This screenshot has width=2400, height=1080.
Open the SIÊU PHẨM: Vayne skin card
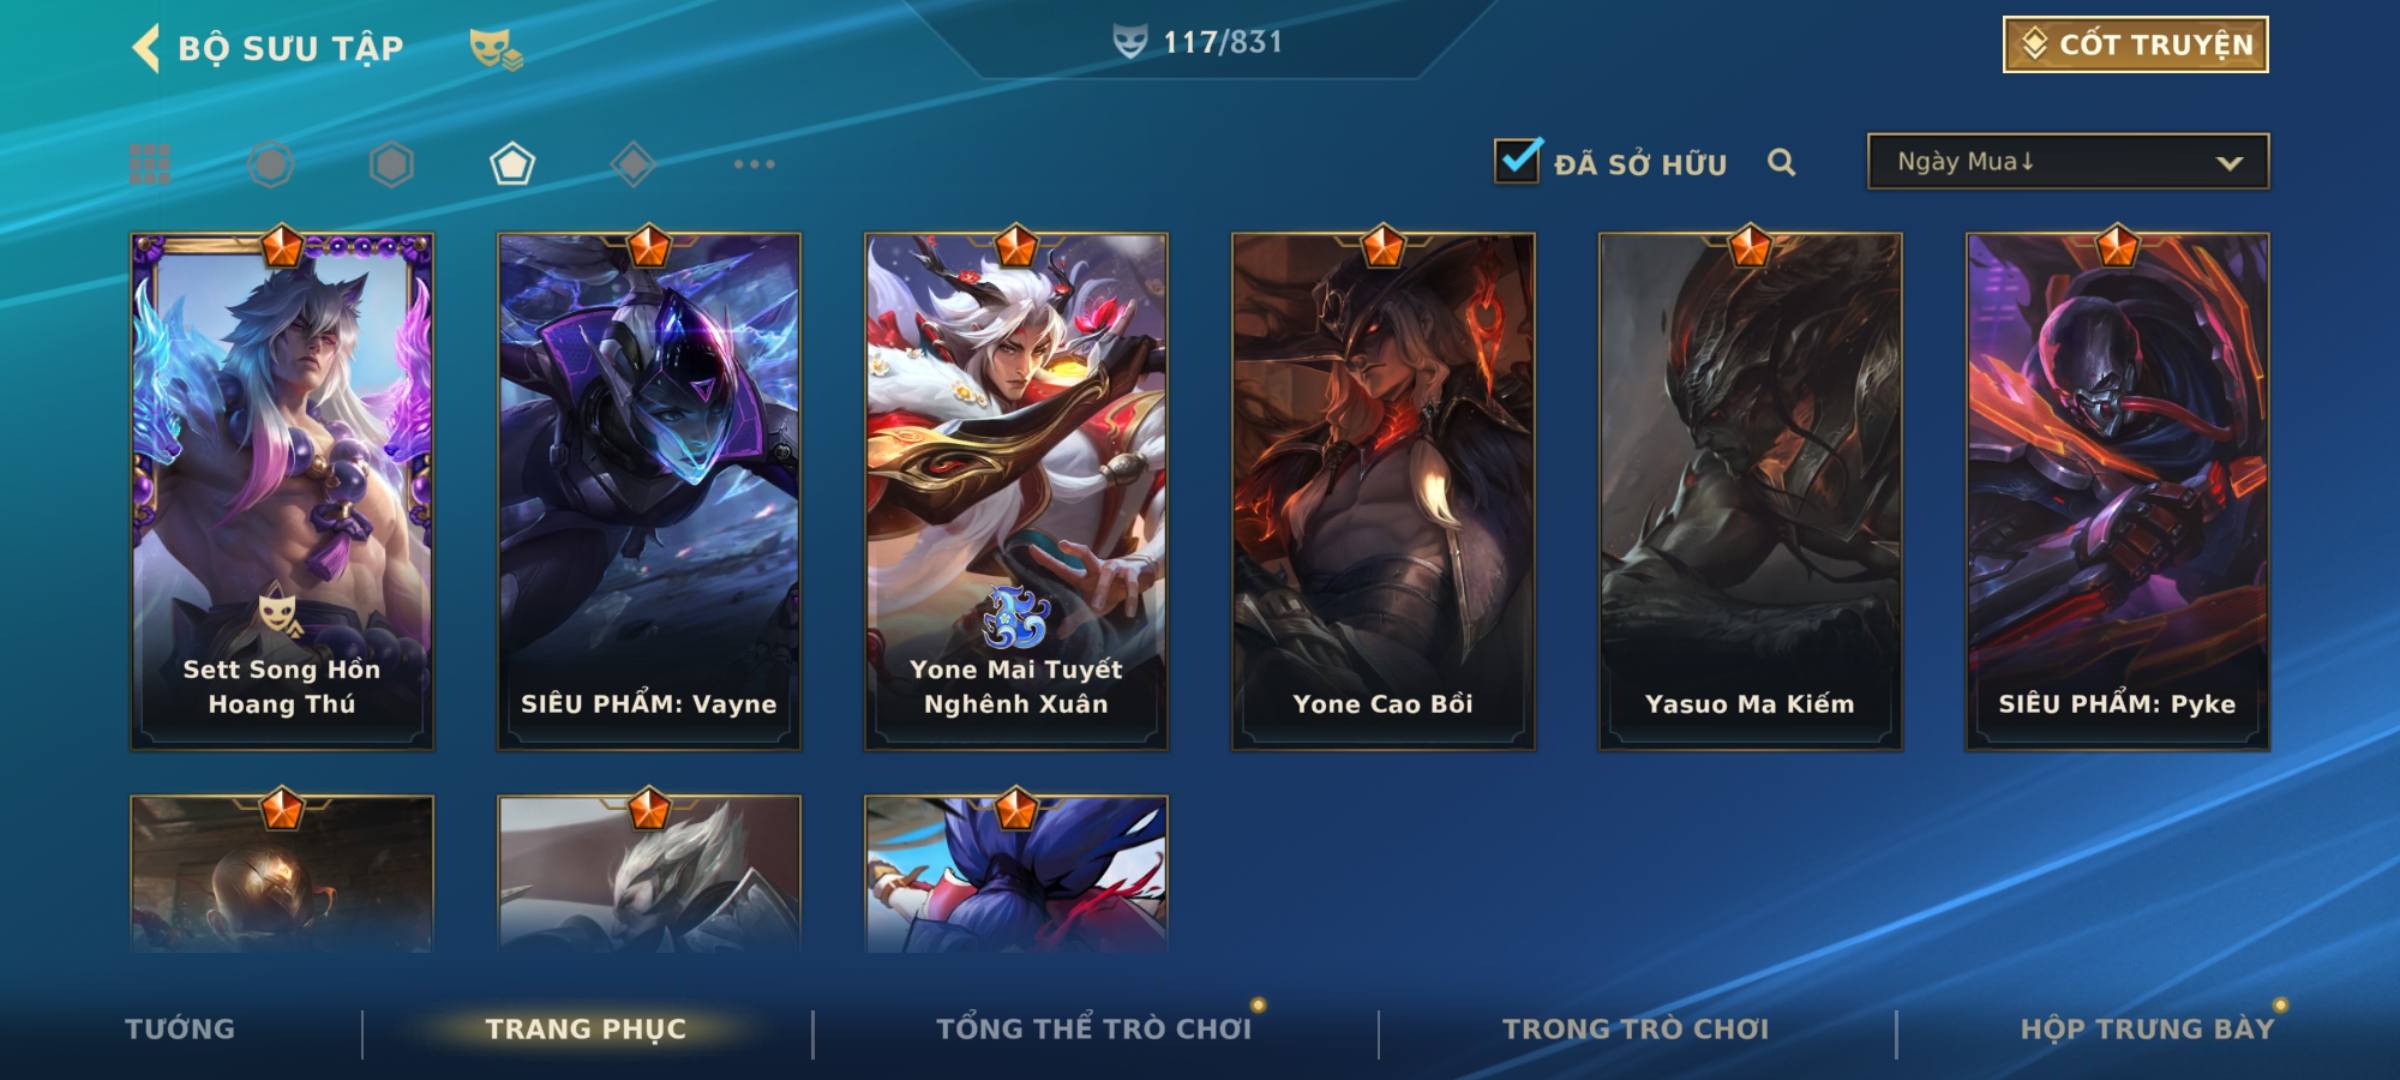pos(649,490)
